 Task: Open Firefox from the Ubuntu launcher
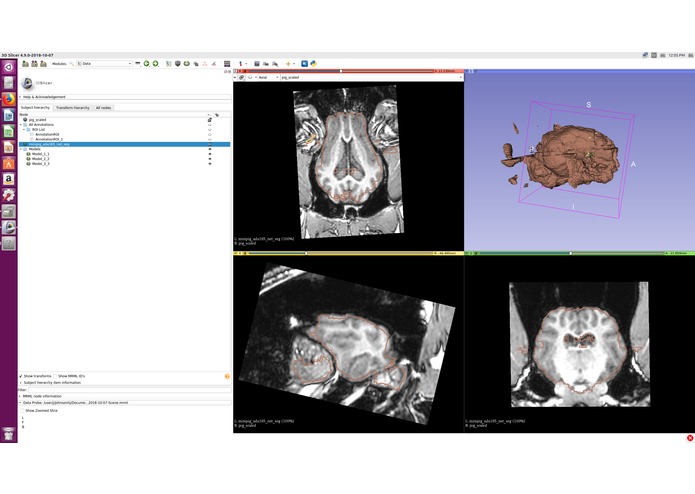[x=8, y=99]
